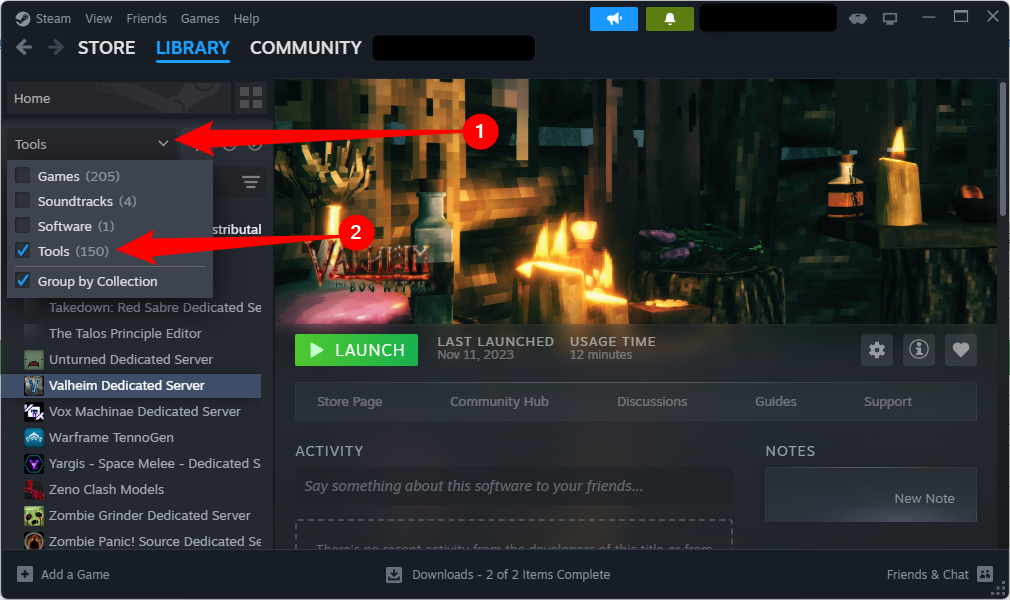Open the Store Page link
Image resolution: width=1010 pixels, height=600 pixels.
pos(349,401)
